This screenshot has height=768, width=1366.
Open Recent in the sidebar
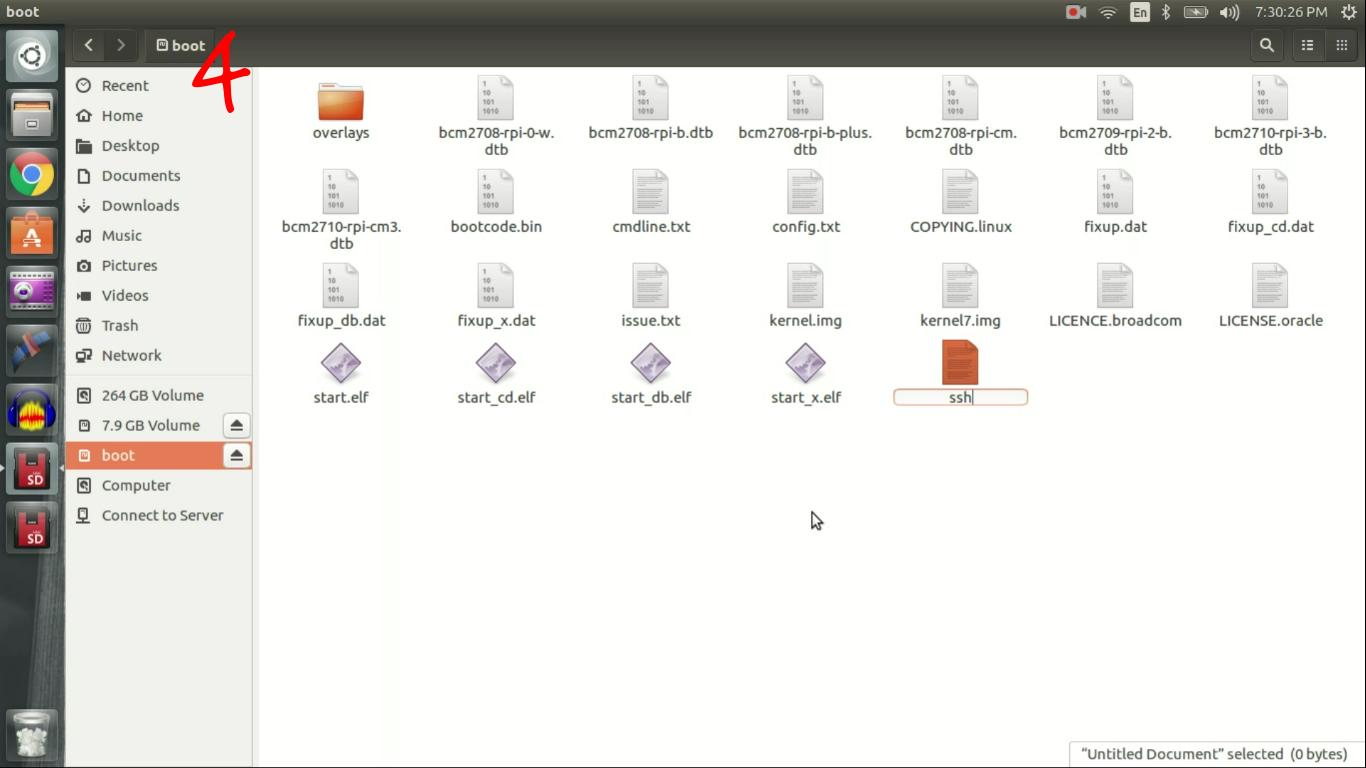158,86
